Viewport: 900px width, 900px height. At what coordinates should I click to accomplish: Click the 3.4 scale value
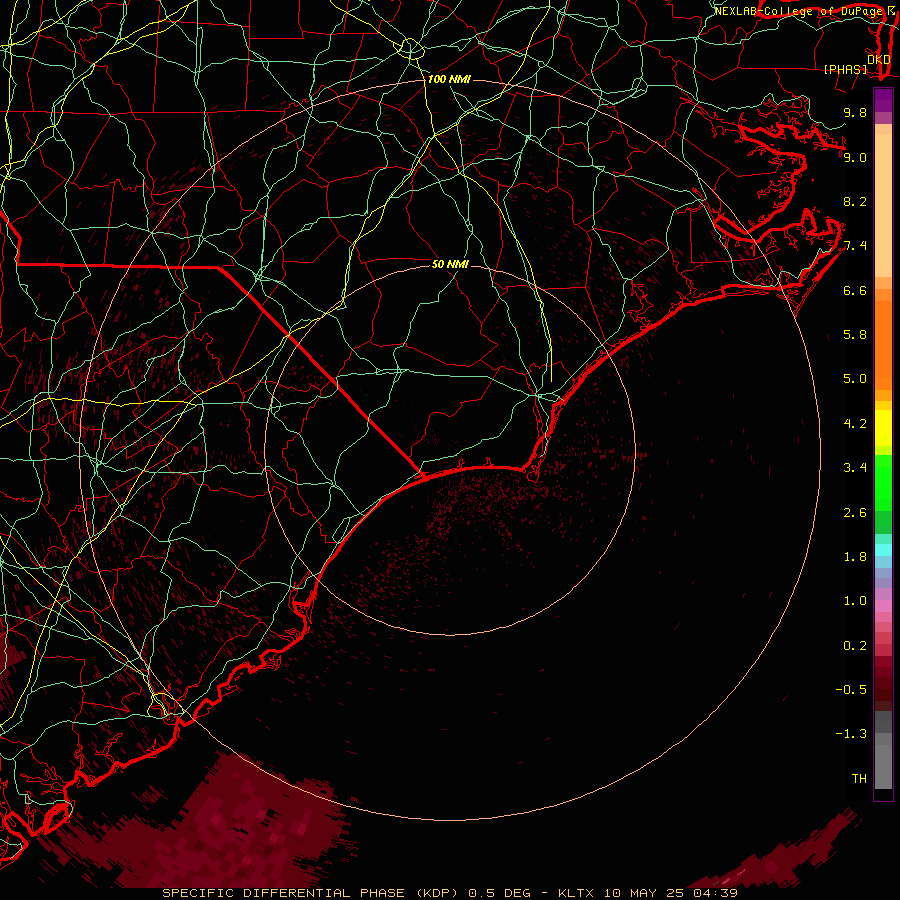point(855,468)
